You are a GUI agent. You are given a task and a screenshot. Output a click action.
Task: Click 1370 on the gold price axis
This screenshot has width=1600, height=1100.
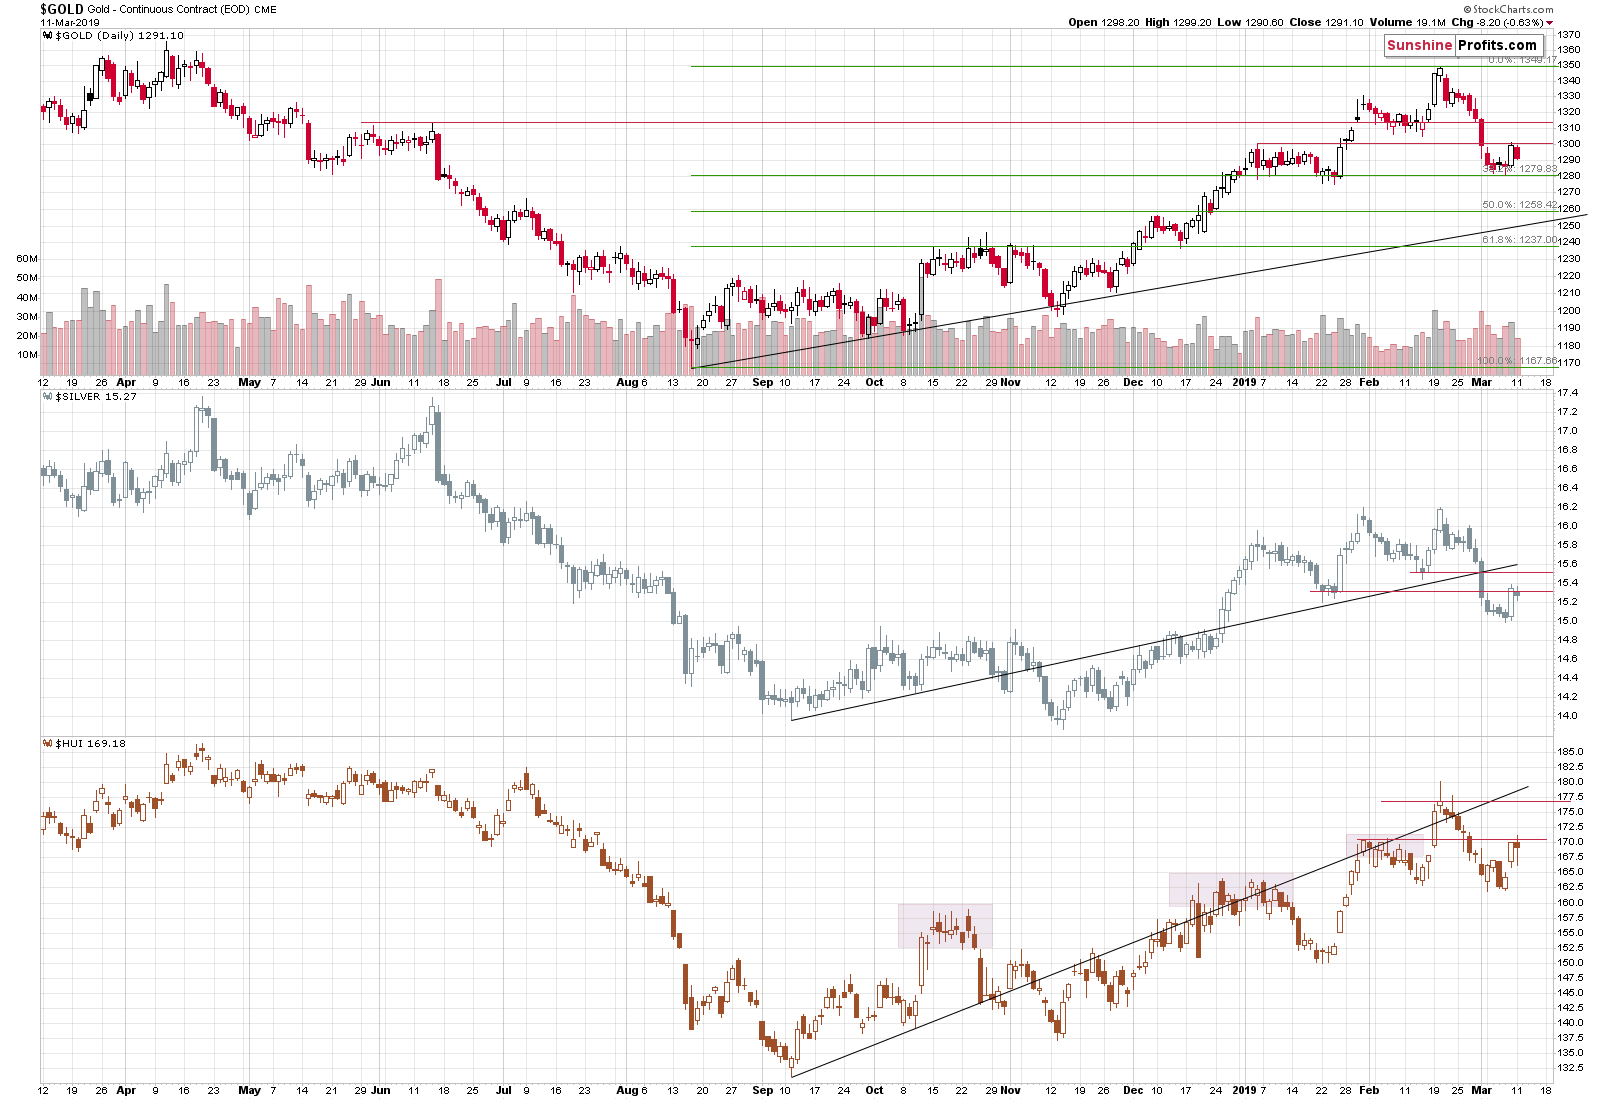tap(1569, 35)
